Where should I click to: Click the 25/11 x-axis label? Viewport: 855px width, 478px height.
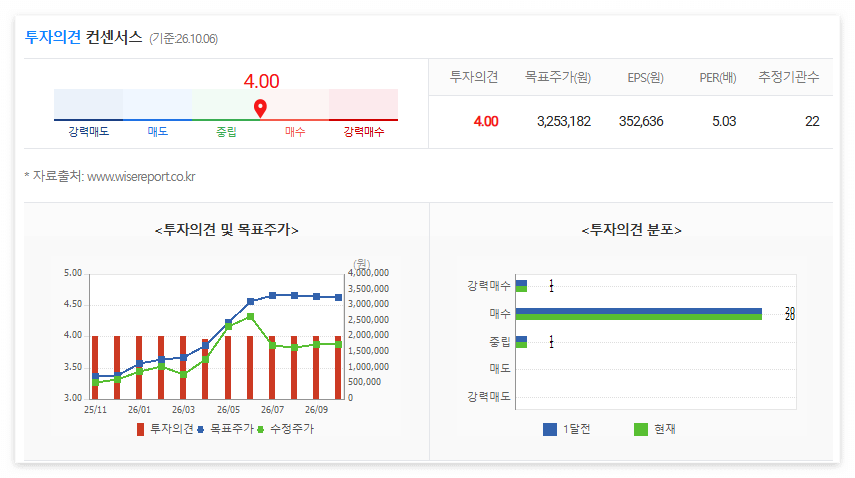[95, 409]
